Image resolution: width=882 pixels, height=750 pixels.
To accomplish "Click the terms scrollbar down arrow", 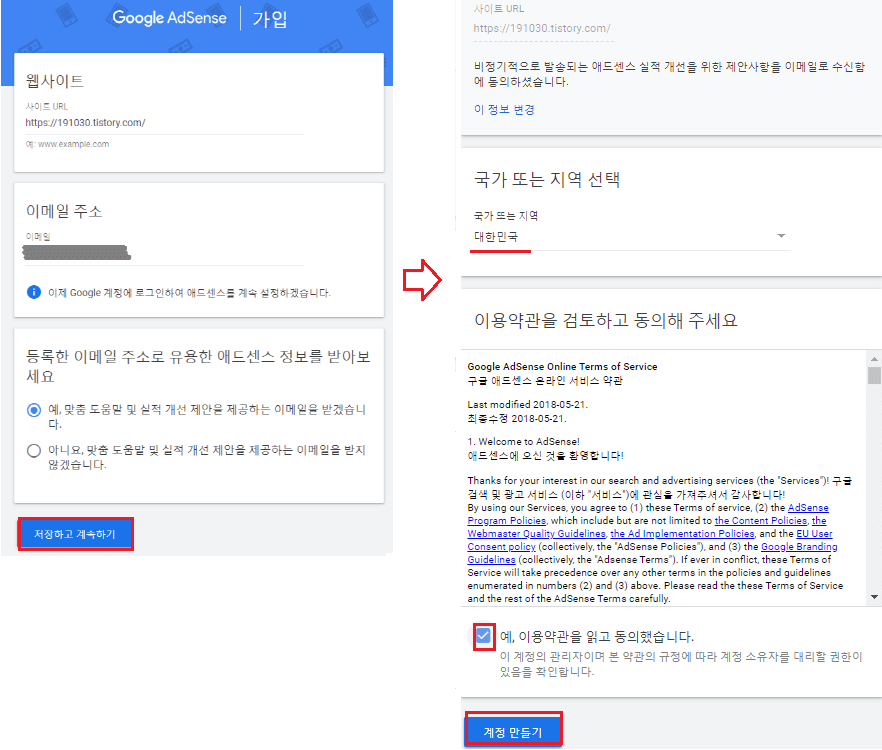I will click(874, 597).
